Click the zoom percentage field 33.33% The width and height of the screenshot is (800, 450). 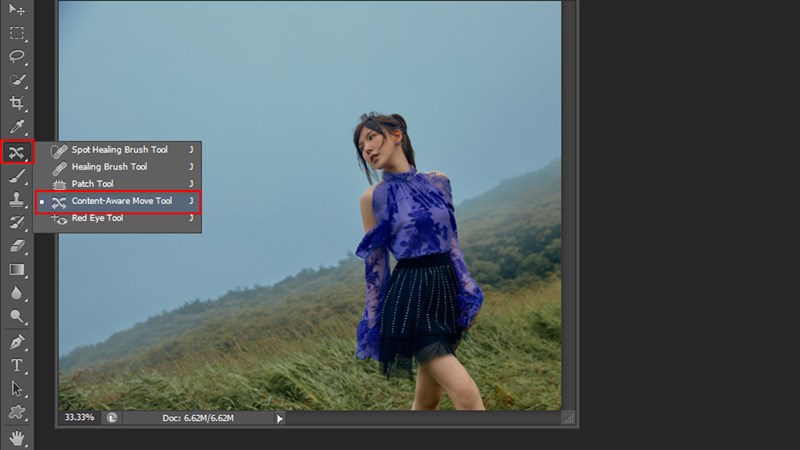pos(80,418)
